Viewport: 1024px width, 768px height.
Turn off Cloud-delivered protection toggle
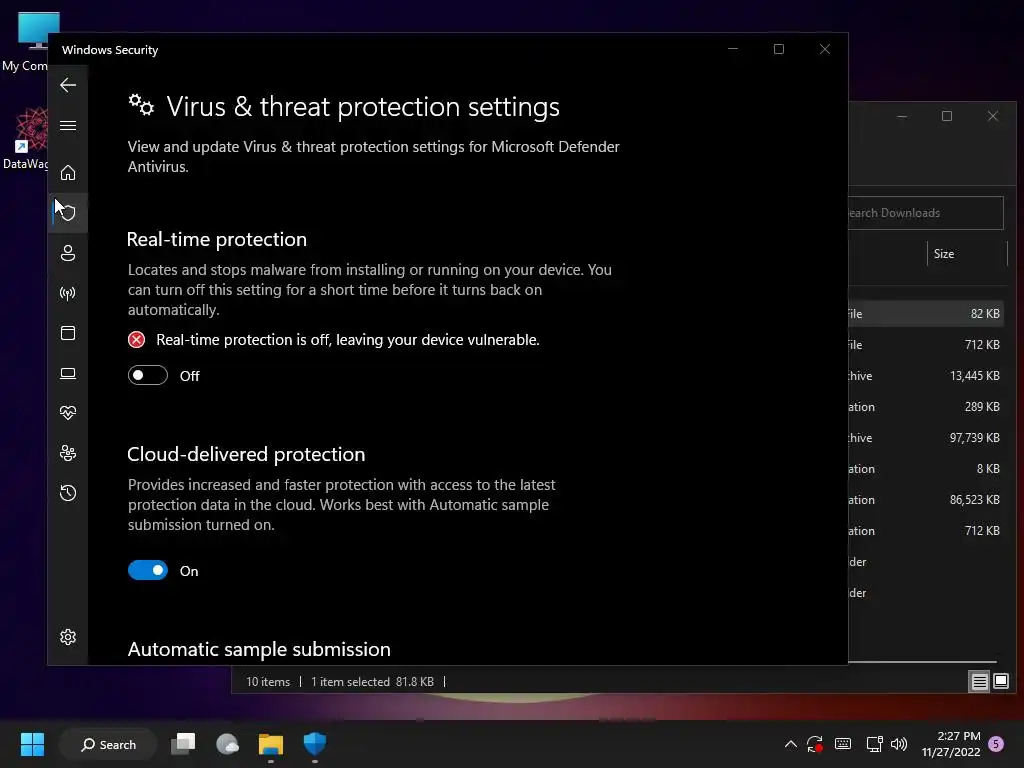point(148,570)
